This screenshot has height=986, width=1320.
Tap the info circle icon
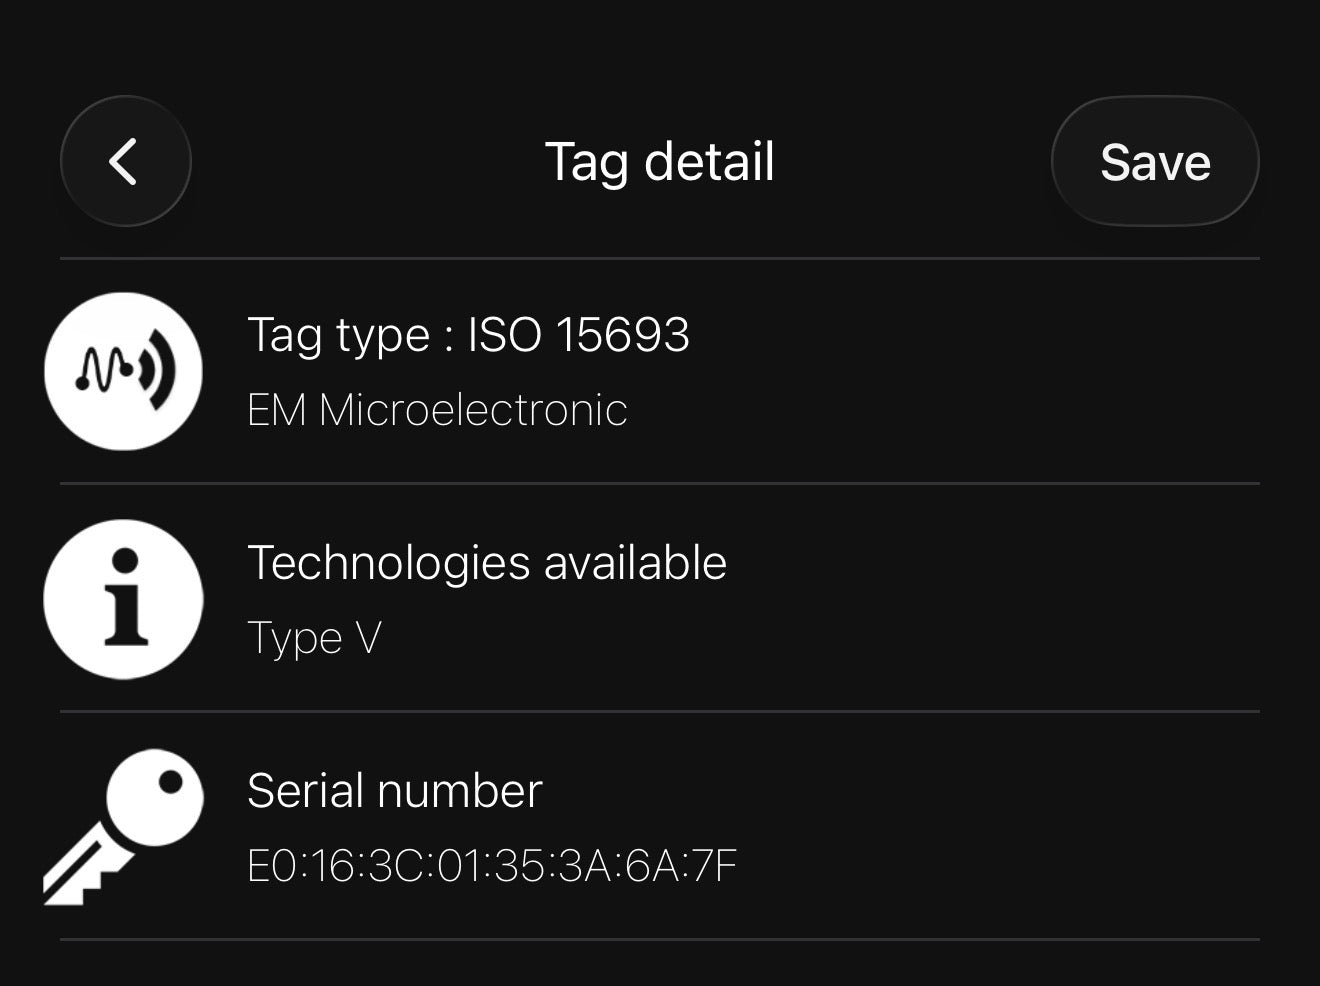(x=124, y=599)
